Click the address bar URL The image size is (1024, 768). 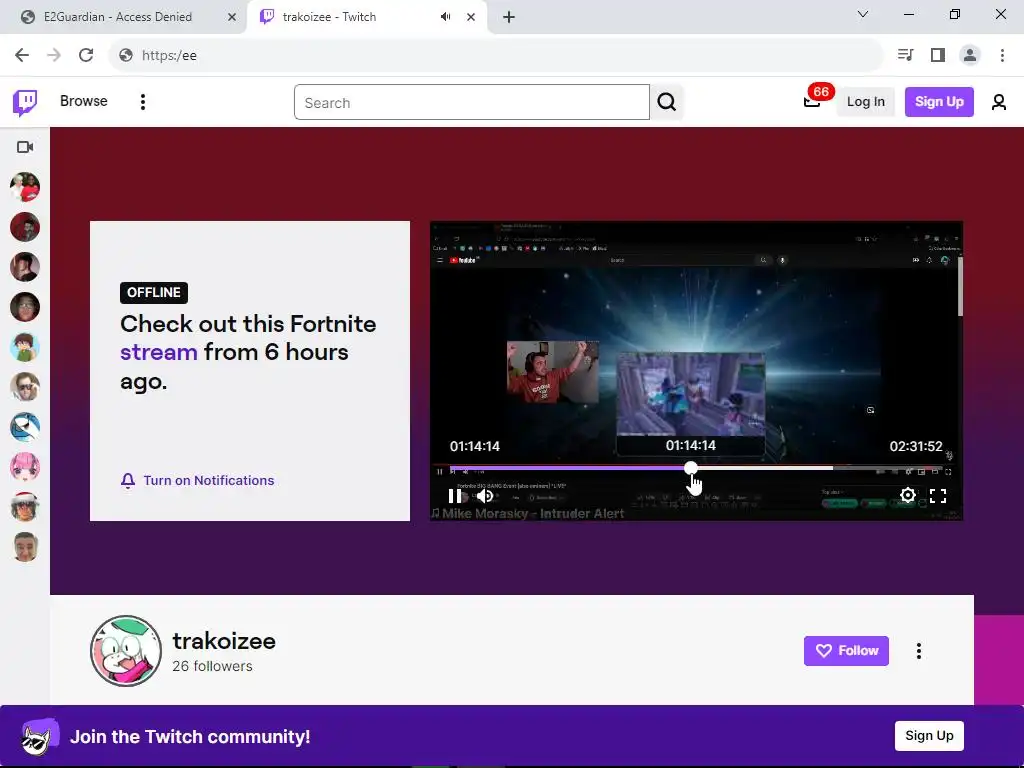point(169,56)
